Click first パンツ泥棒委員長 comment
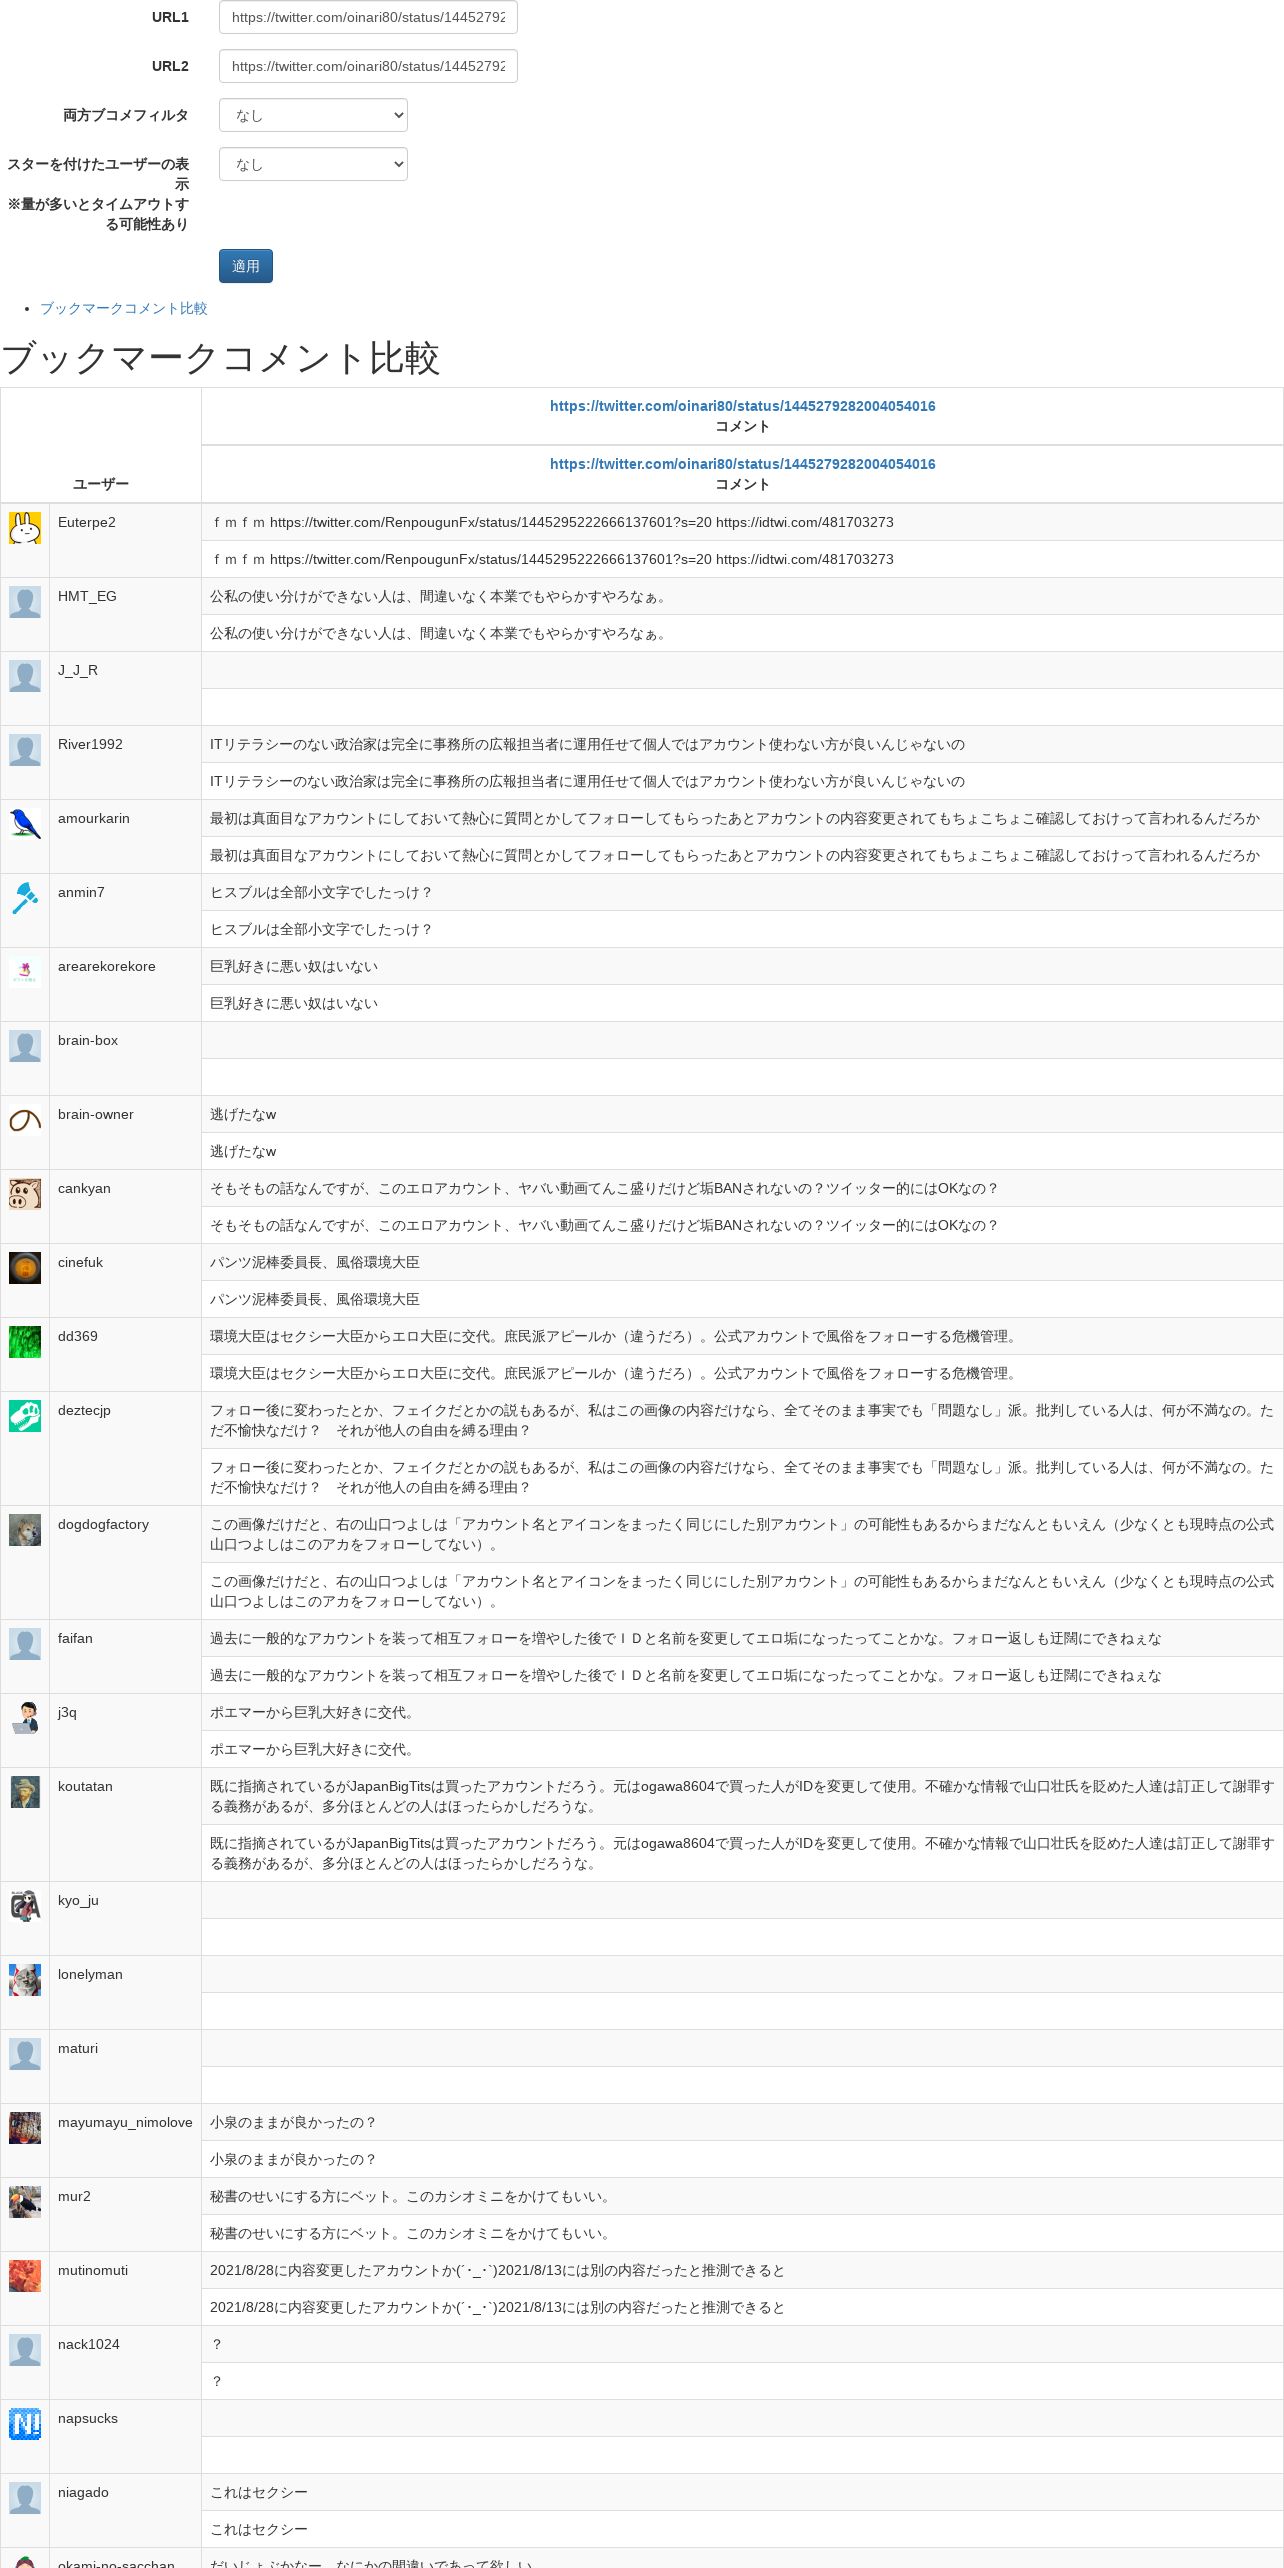Image resolution: width=1284 pixels, height=2568 pixels. pos(315,1262)
